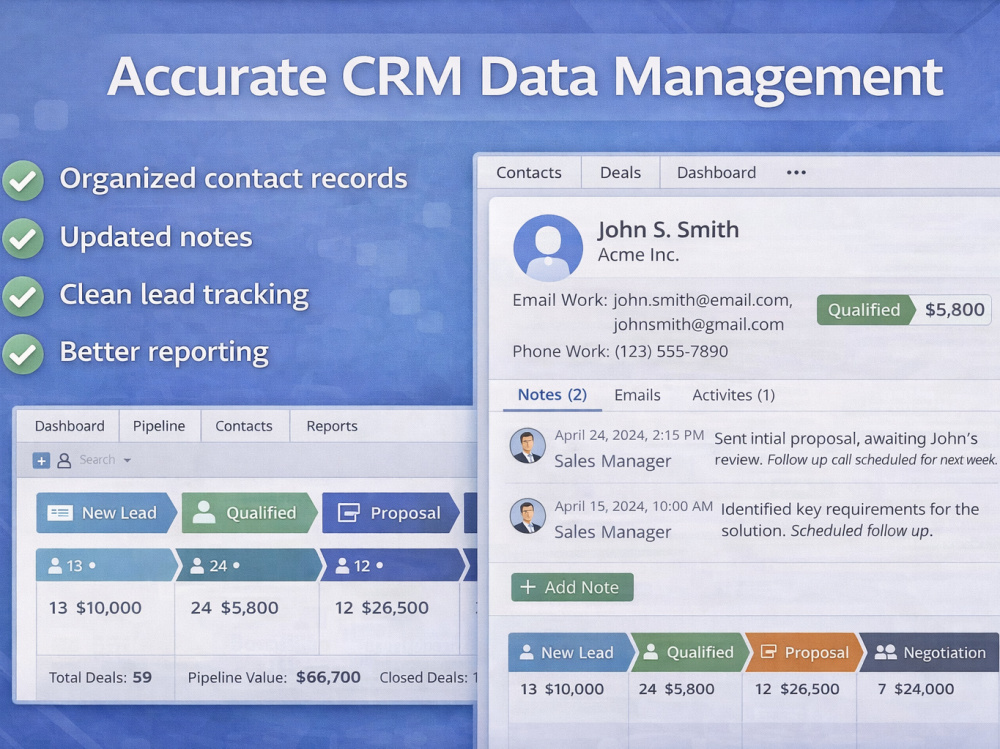This screenshot has width=1000, height=749.
Task: Click the person icon on contact window New Lead
Action: 526,652
